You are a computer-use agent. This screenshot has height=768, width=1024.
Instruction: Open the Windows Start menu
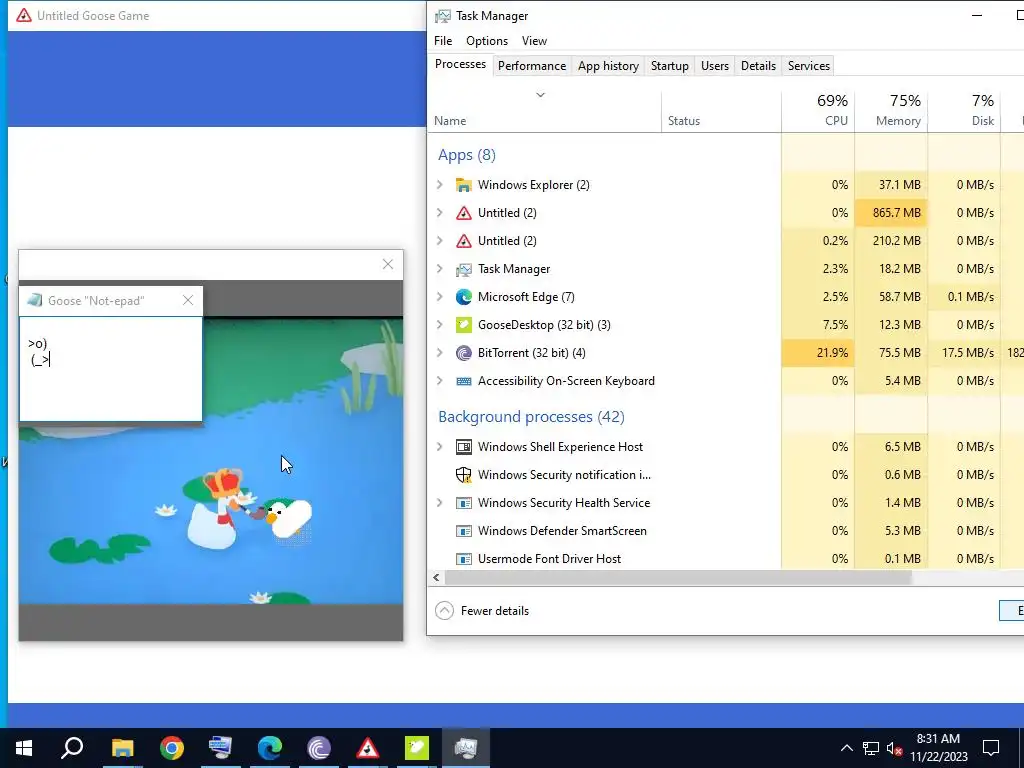24,748
